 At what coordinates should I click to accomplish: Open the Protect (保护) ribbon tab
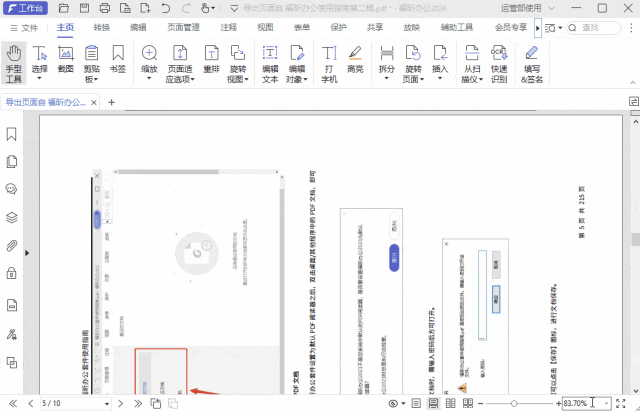338,28
